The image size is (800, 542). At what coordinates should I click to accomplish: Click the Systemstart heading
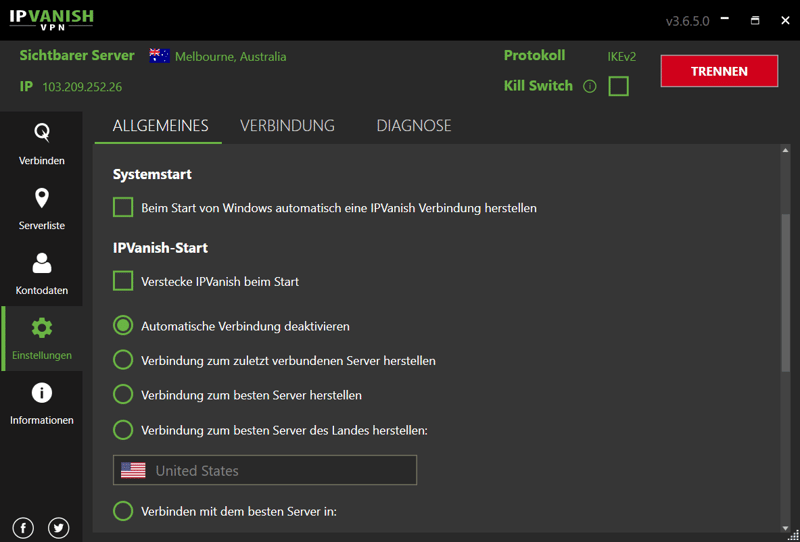pos(152,175)
